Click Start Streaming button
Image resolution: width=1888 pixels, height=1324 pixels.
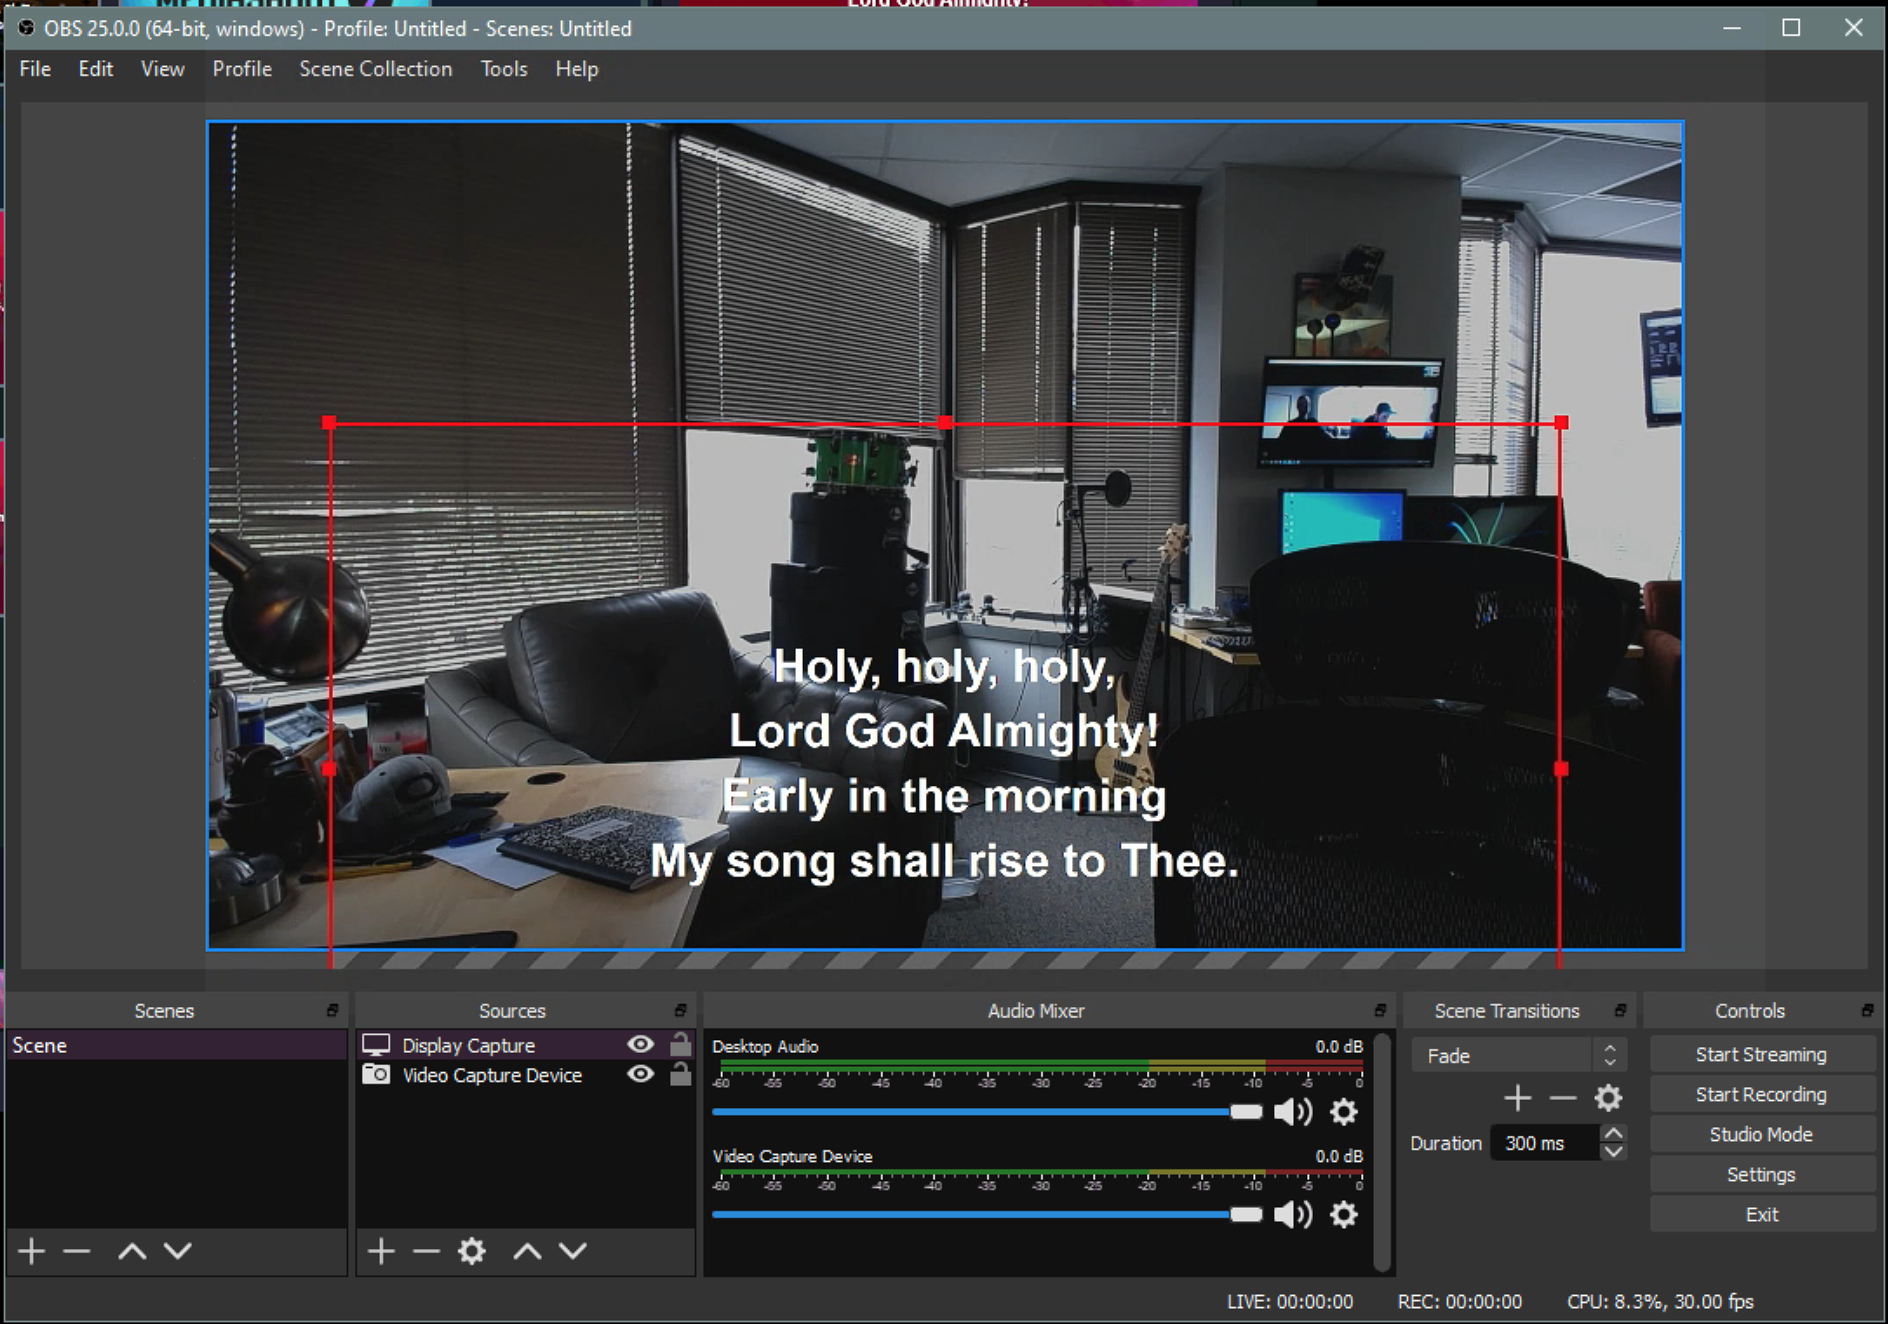click(x=1760, y=1055)
